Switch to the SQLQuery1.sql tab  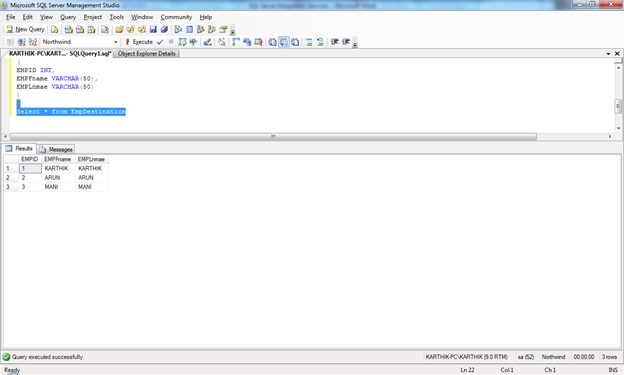pos(60,54)
